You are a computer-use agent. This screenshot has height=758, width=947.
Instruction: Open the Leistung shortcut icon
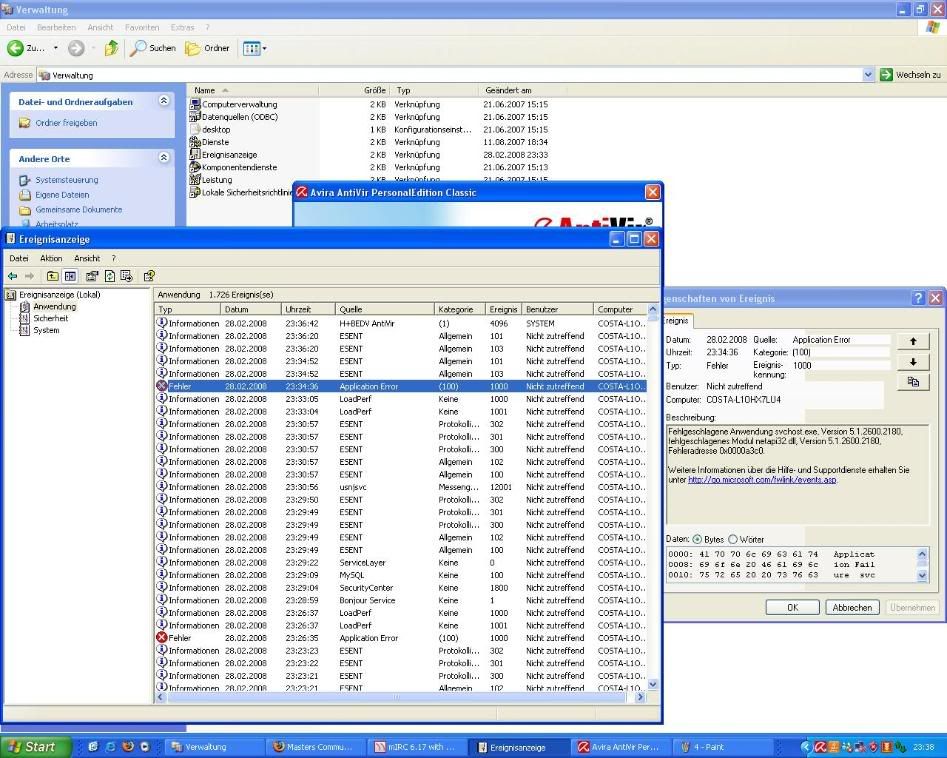point(194,179)
